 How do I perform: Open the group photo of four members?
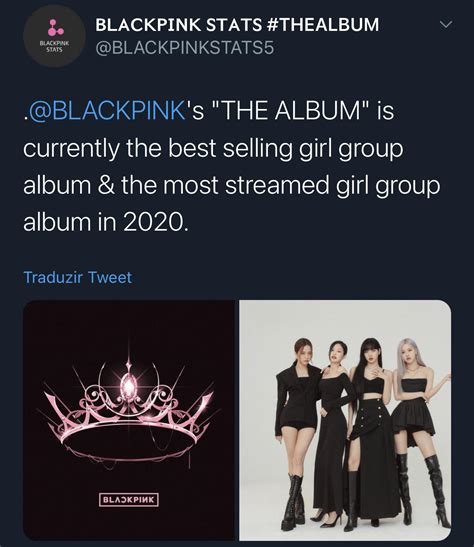point(345,420)
